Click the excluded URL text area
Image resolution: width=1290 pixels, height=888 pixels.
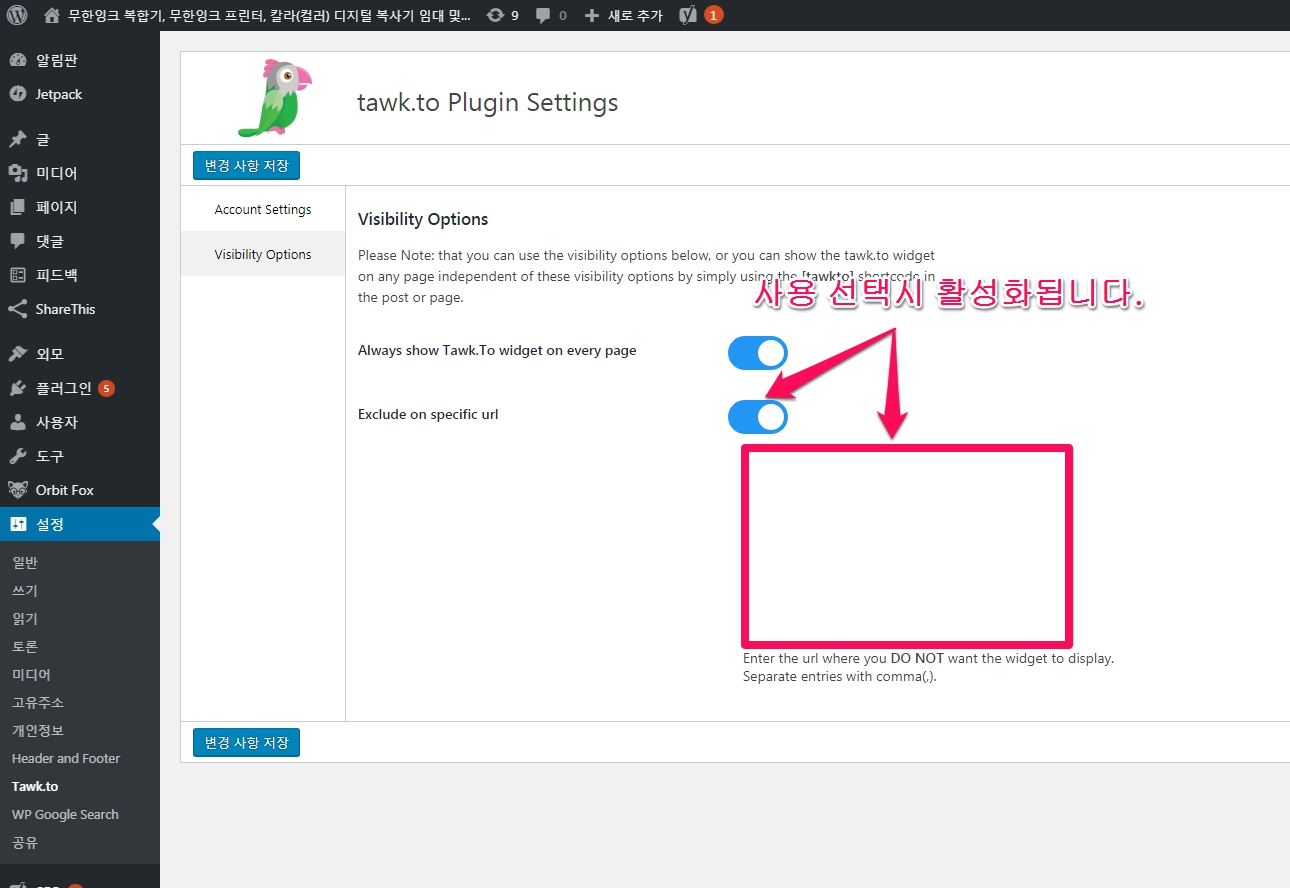[x=906, y=545]
